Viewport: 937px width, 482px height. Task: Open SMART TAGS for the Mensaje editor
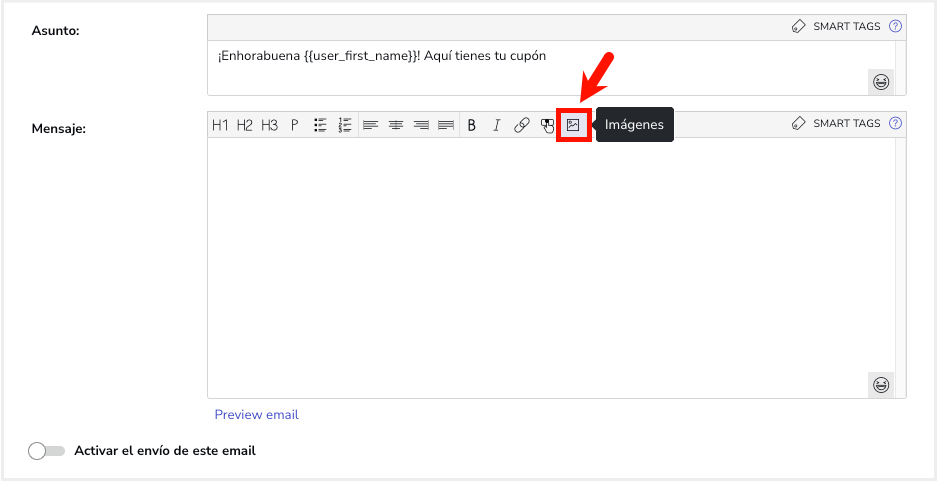point(836,124)
